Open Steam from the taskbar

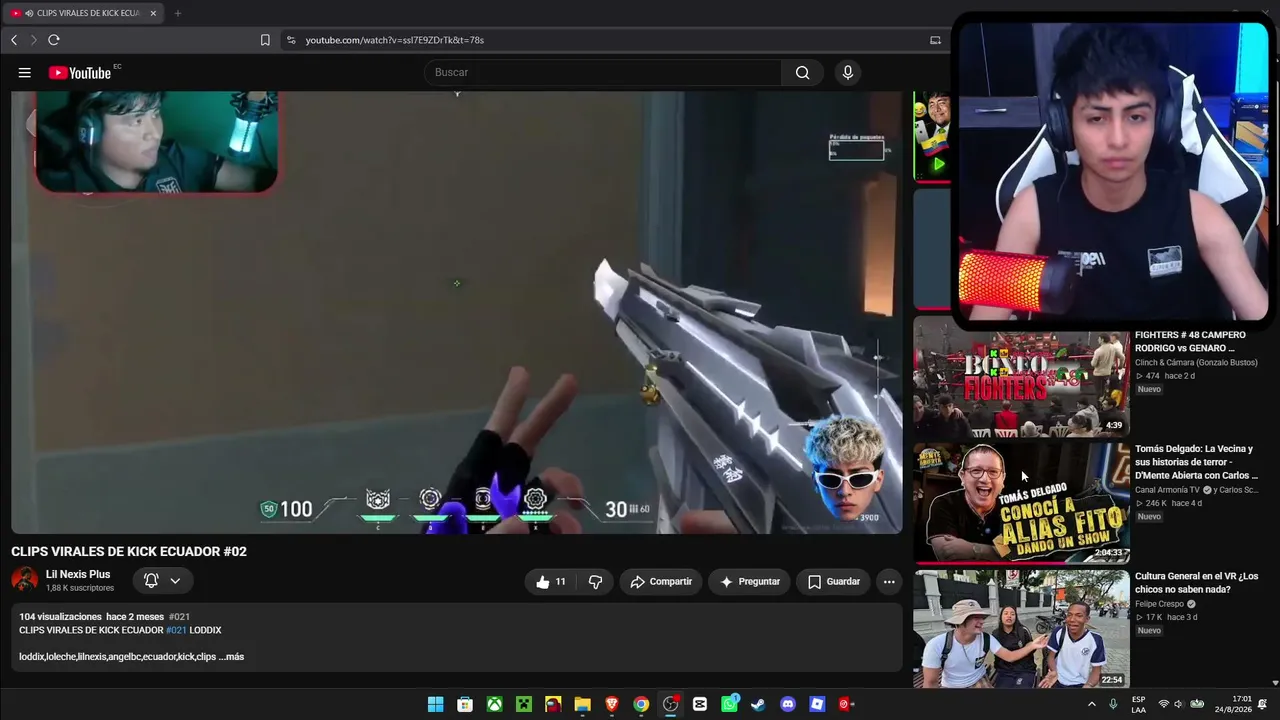[x=758, y=704]
